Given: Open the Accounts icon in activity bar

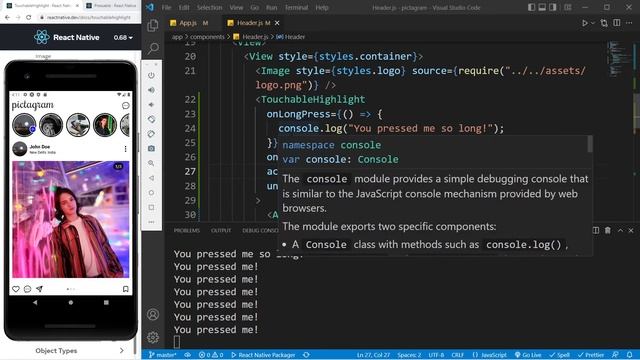Looking at the screenshot, I should point(153,314).
